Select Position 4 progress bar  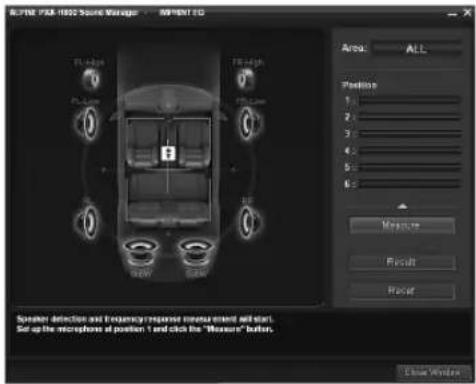point(410,150)
